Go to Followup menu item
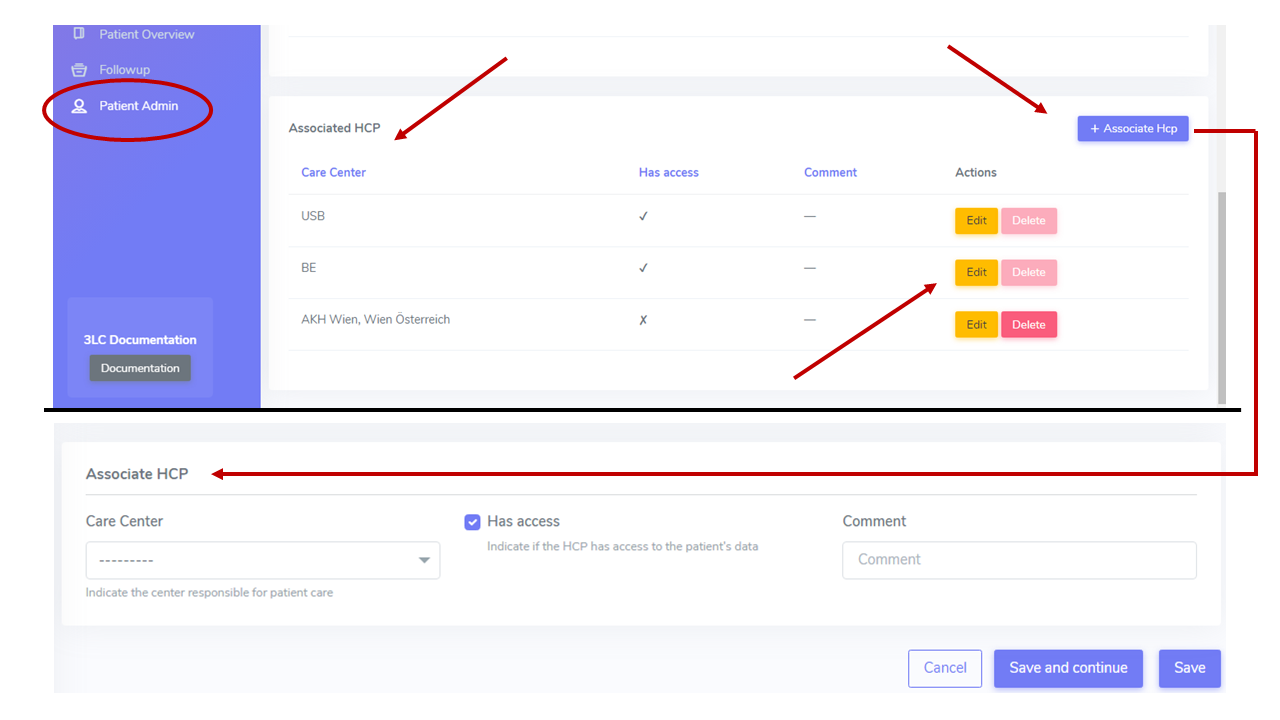This screenshot has height=720, width=1280. [124, 70]
